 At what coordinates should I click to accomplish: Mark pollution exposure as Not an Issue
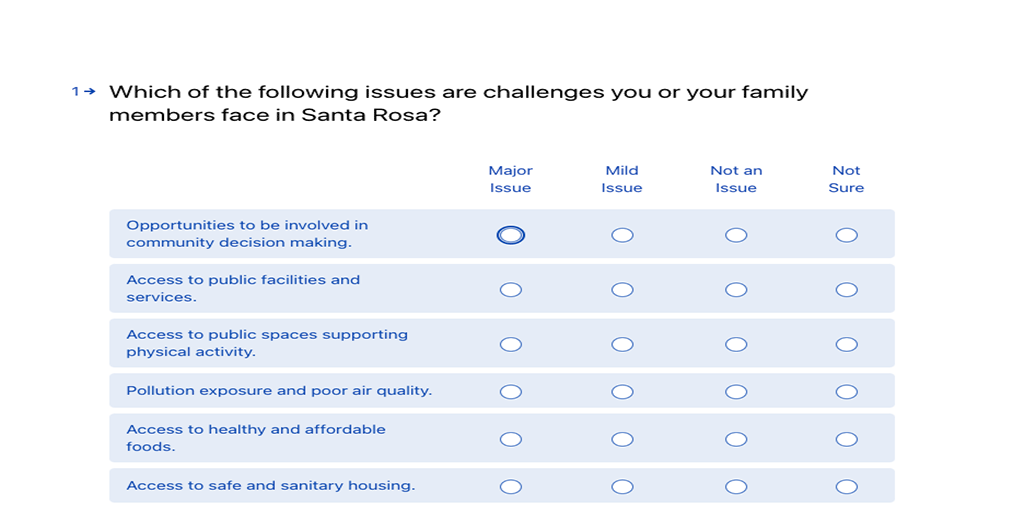click(x=736, y=392)
